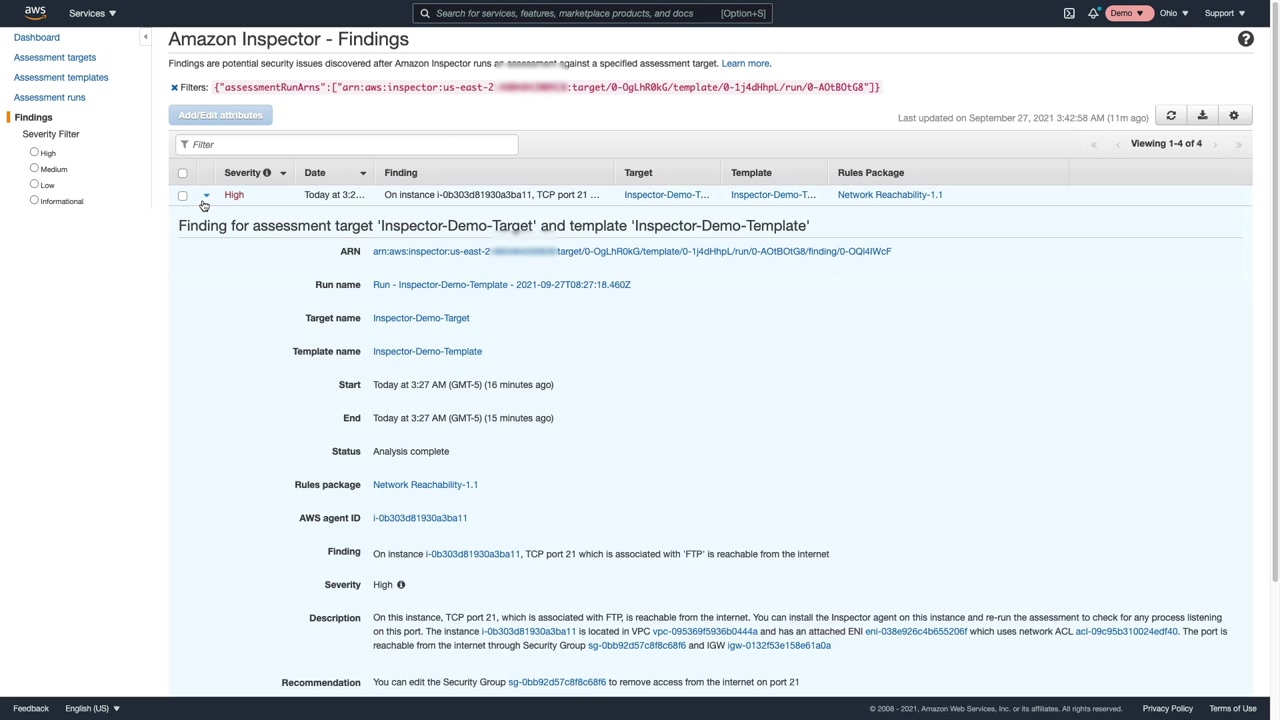Open AWS agent ID instance link
Screen dimensions: 1280x720
420,518
